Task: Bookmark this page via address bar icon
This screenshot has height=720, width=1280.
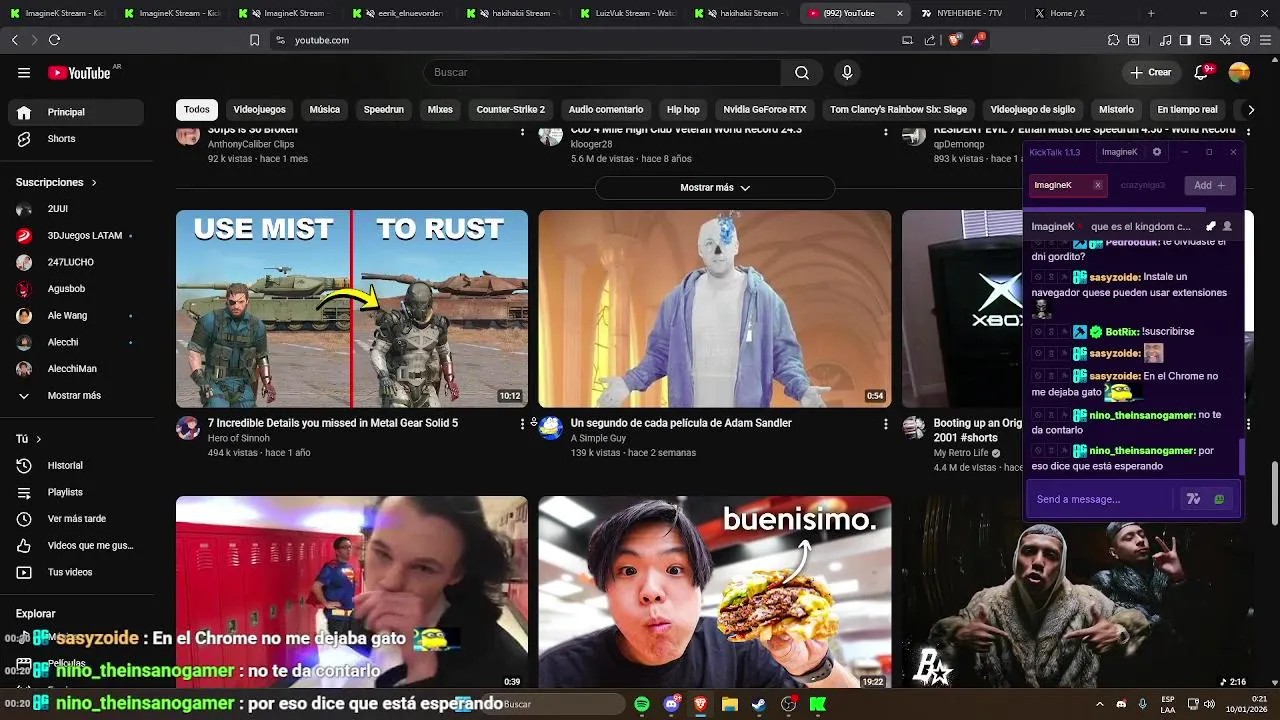Action: pos(254,40)
